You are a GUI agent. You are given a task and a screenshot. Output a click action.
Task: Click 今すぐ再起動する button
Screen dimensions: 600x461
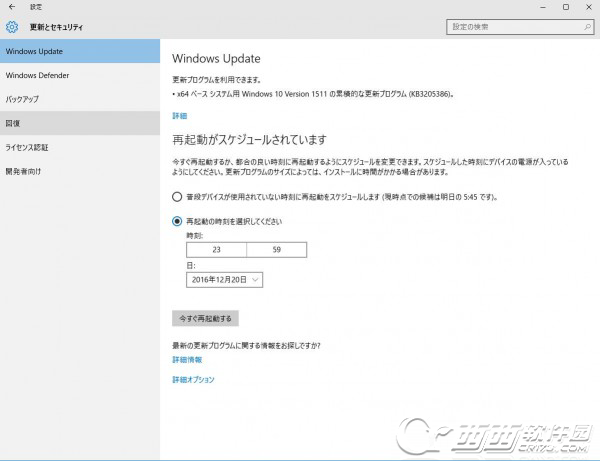pos(205,318)
